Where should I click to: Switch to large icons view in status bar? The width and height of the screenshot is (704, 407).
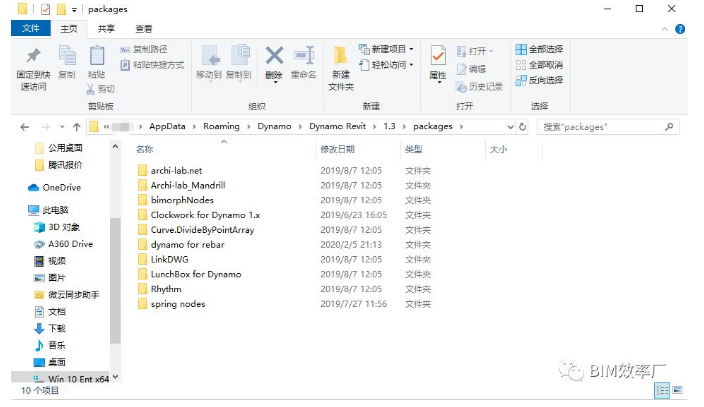coord(678,390)
